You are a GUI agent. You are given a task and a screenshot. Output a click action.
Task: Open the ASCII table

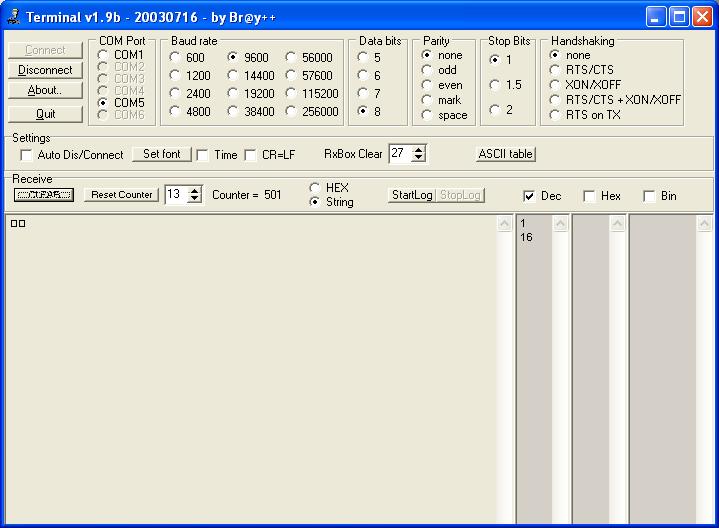coord(506,154)
